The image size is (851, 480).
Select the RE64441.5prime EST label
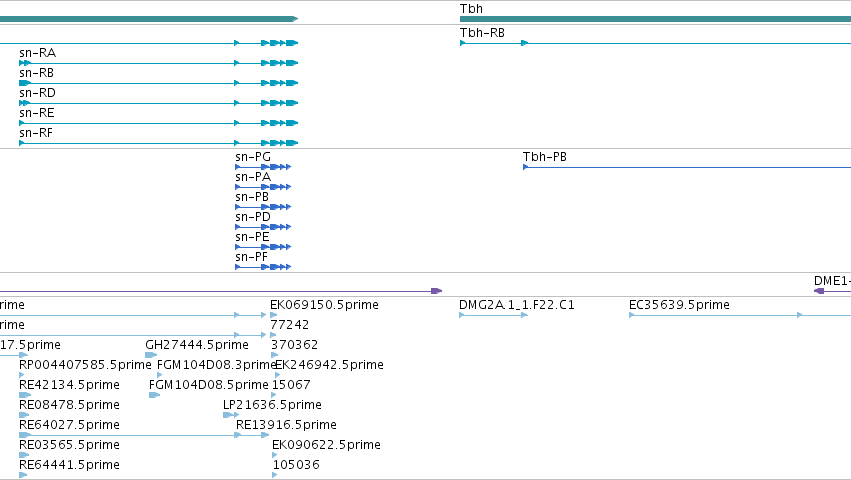pos(69,465)
